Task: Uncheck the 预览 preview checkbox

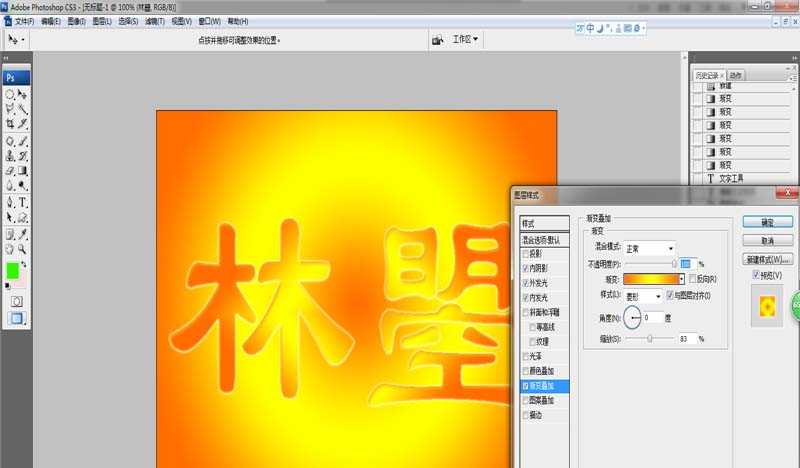Action: (x=755, y=275)
